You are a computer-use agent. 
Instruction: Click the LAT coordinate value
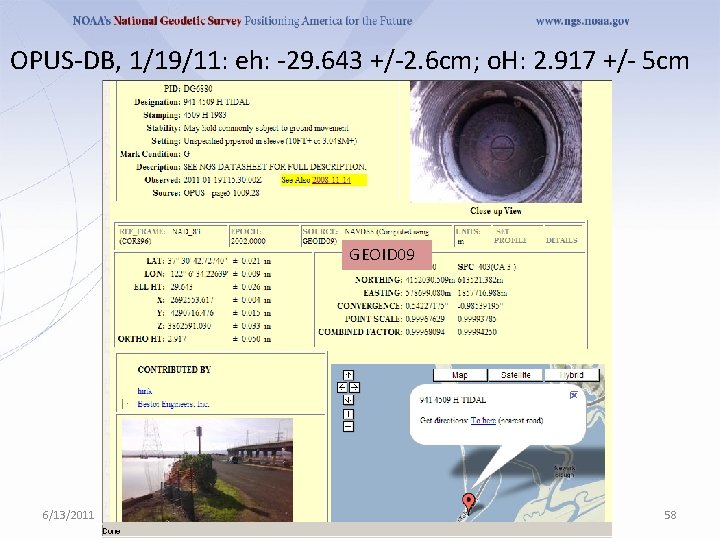(x=197, y=261)
